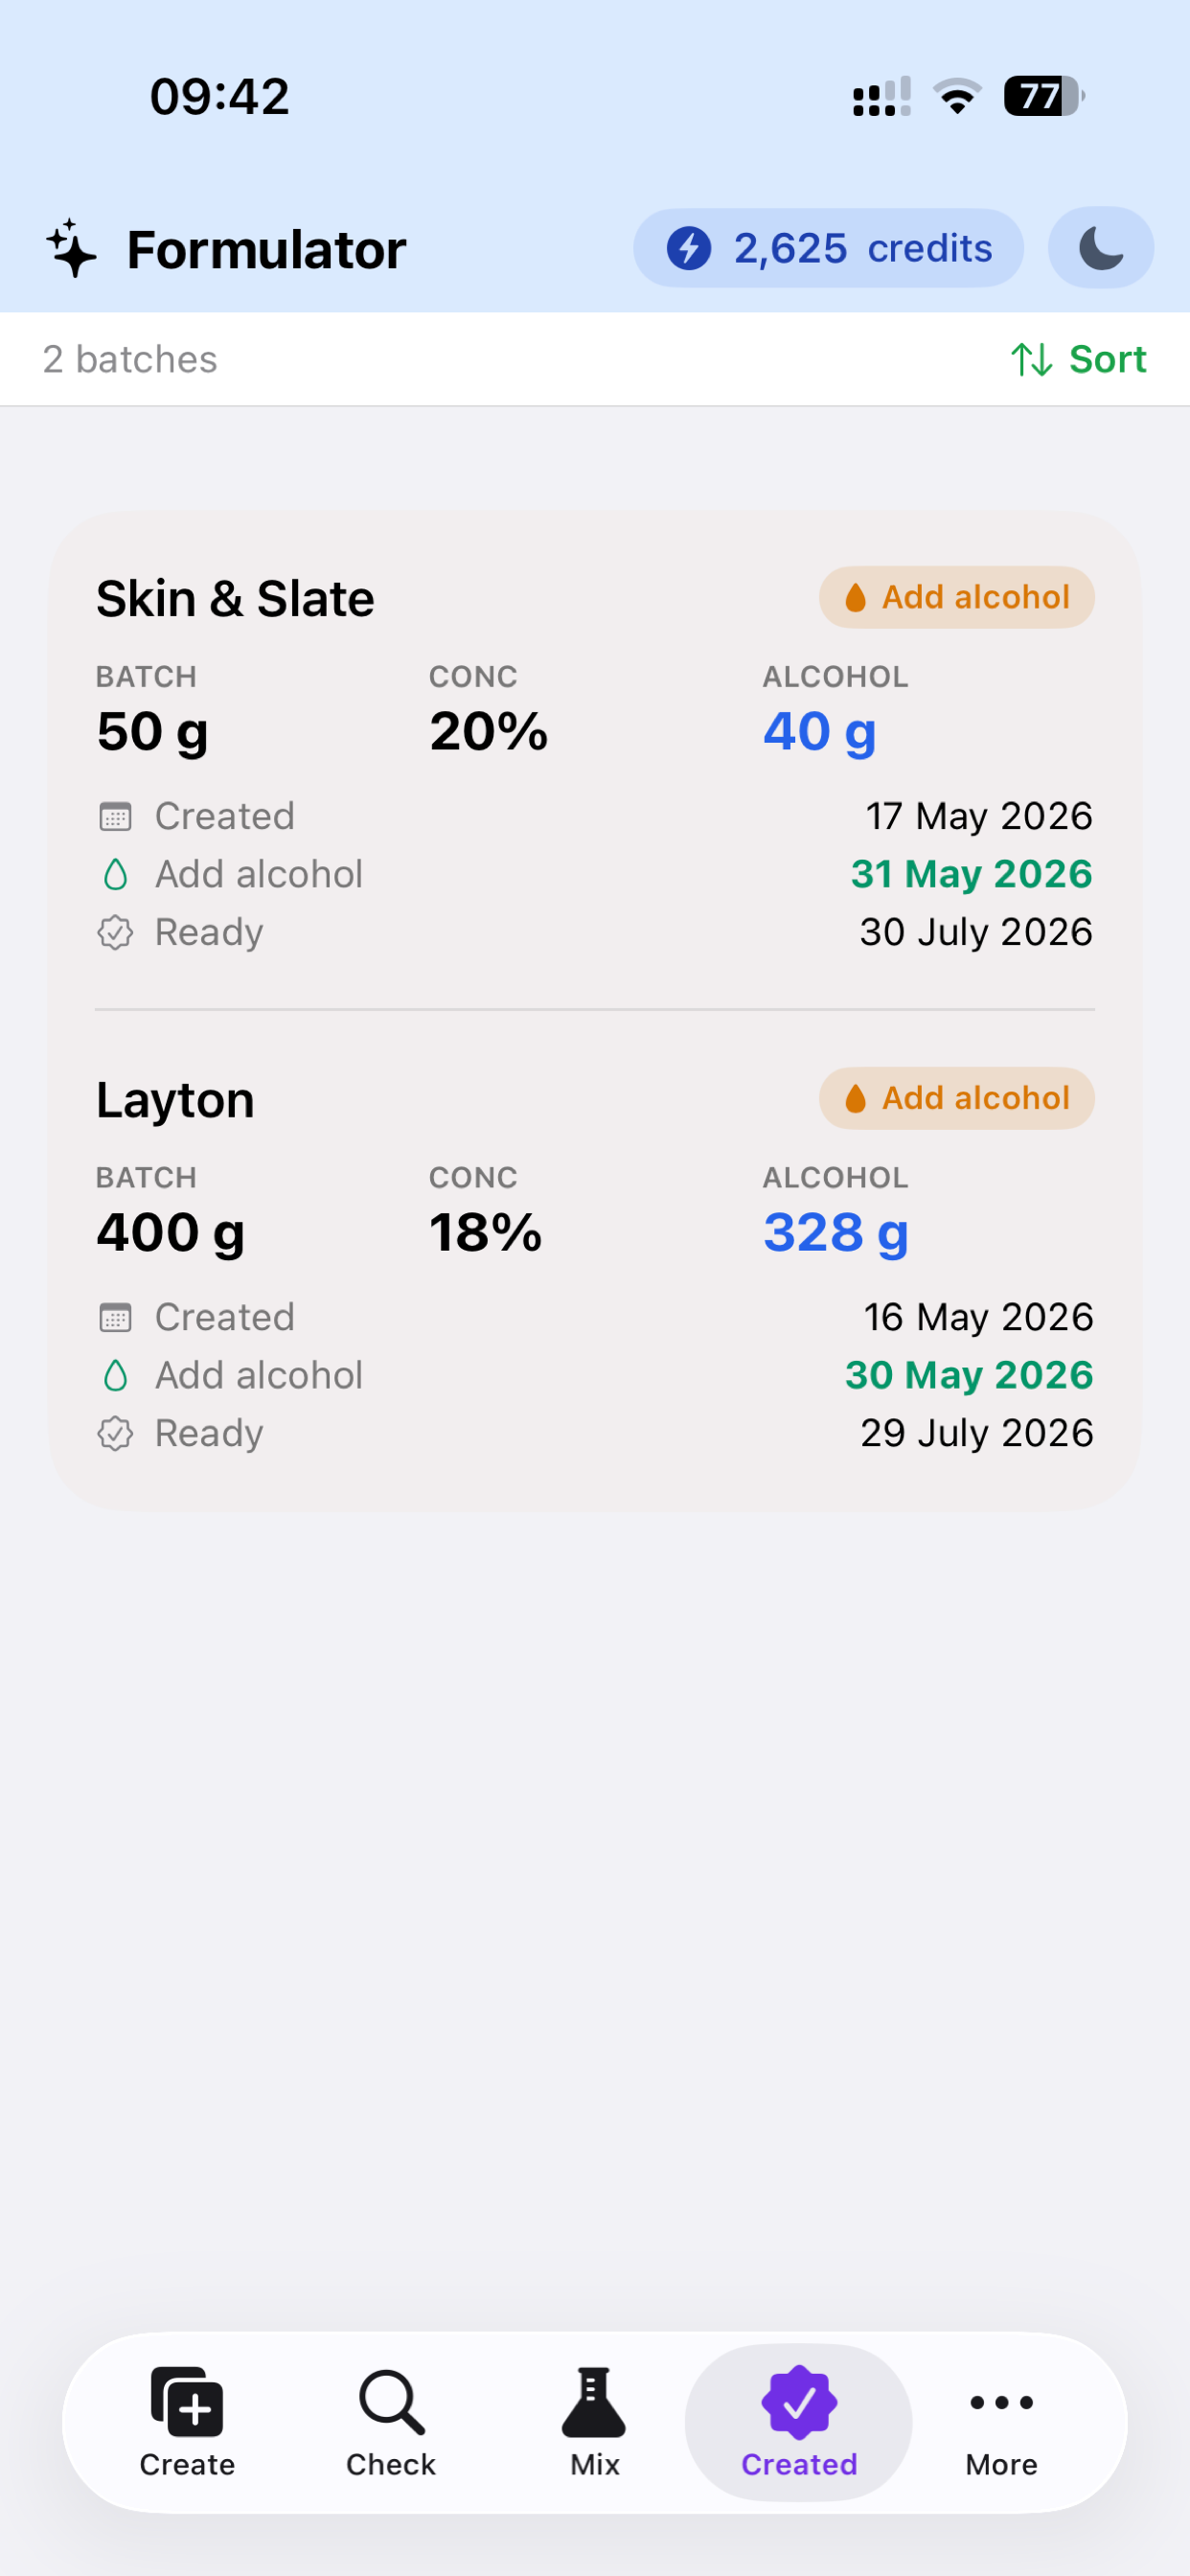Viewport: 1190px width, 2576px height.
Task: Tap Ready seal icon for Skin & Slate
Action: pyautogui.click(x=115, y=933)
